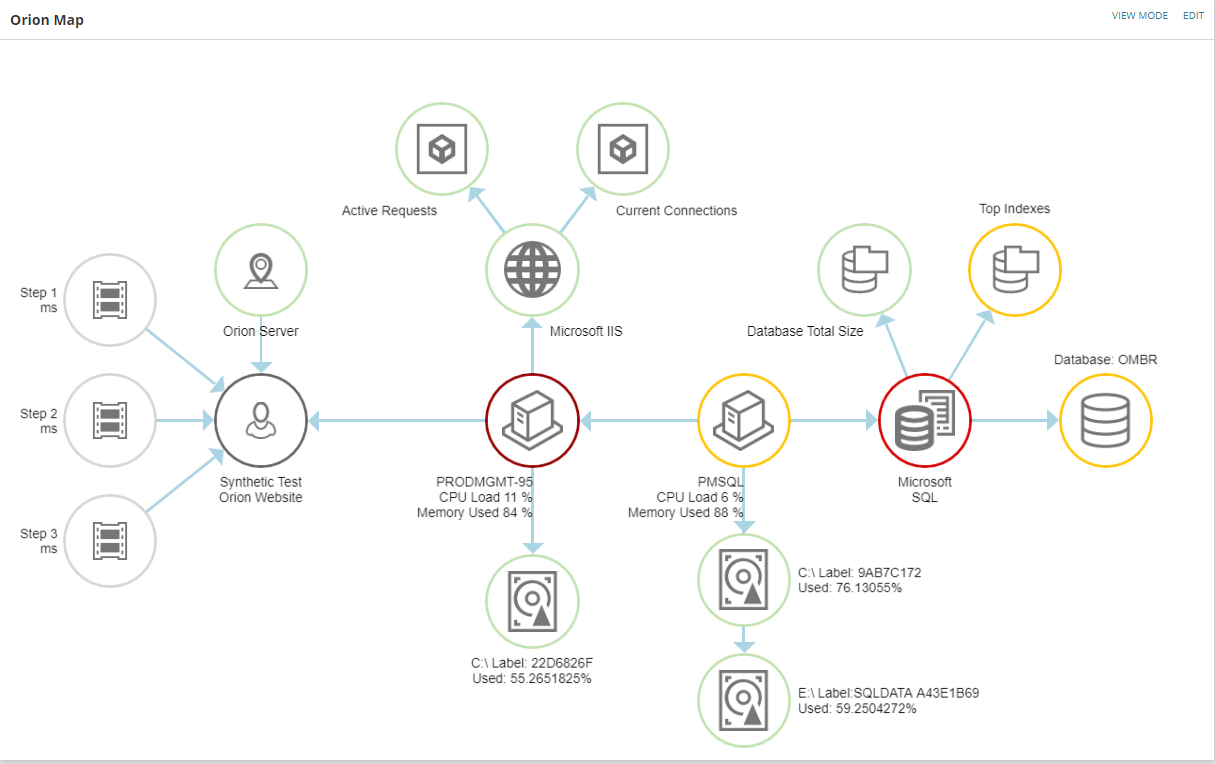
Task: Click the 'Used: 59.2504272%' text
Action: click(x=858, y=709)
